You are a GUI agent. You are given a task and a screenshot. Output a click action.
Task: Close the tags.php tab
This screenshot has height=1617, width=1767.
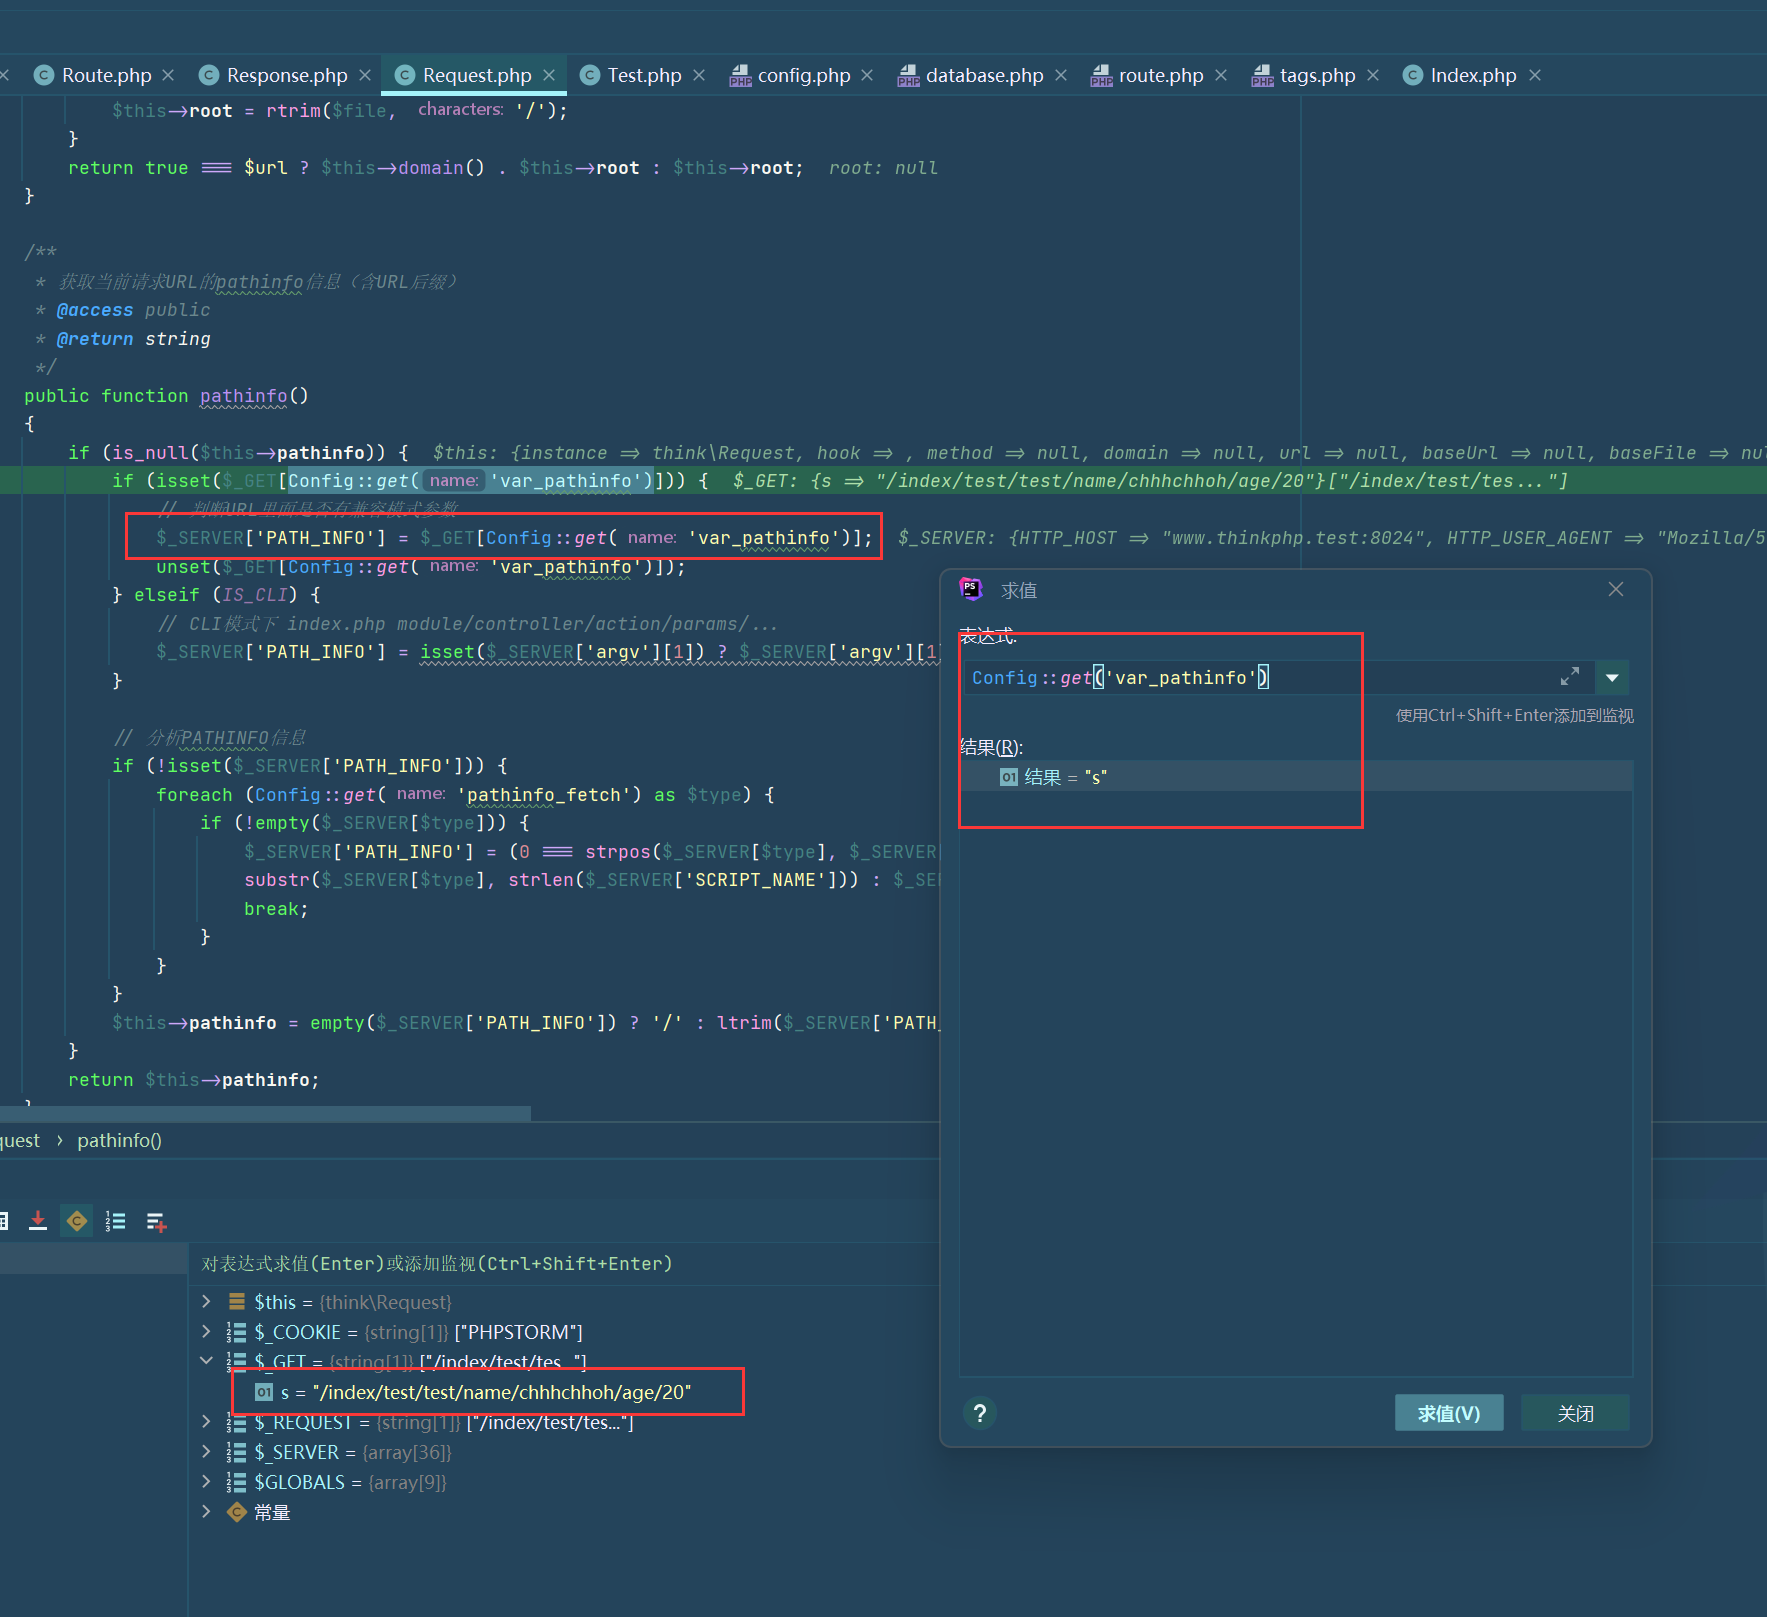(x=1373, y=76)
